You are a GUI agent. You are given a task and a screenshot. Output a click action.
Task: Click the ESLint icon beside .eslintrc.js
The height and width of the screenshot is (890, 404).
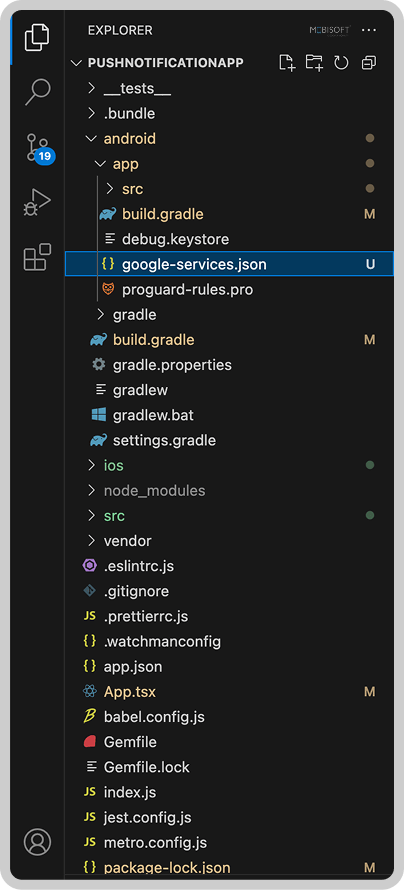[x=90, y=565]
